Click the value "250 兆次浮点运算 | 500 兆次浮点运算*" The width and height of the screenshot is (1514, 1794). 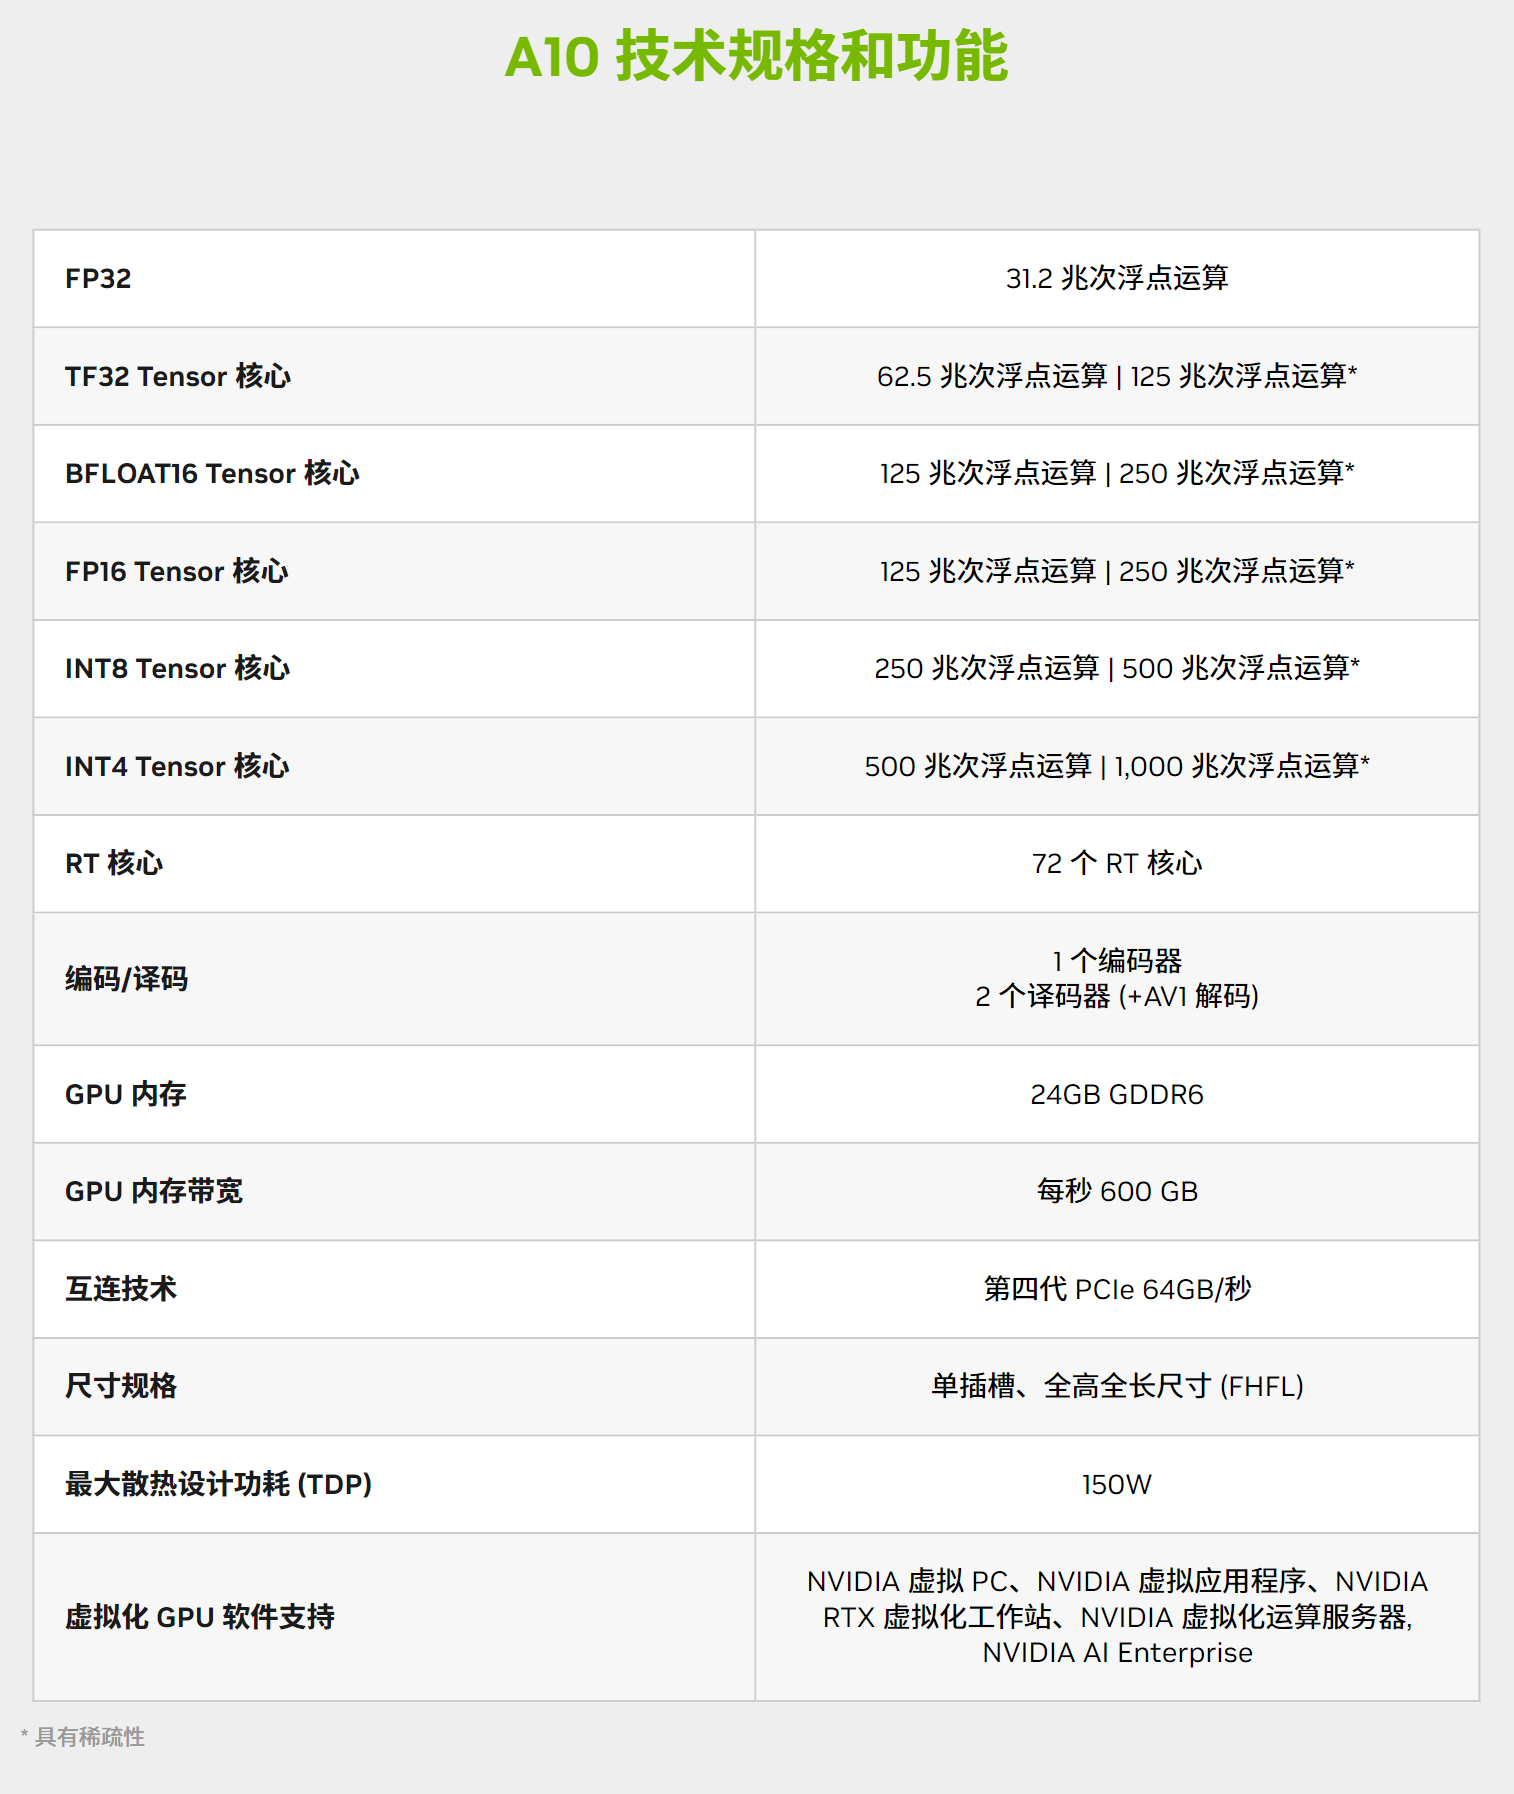[1117, 668]
